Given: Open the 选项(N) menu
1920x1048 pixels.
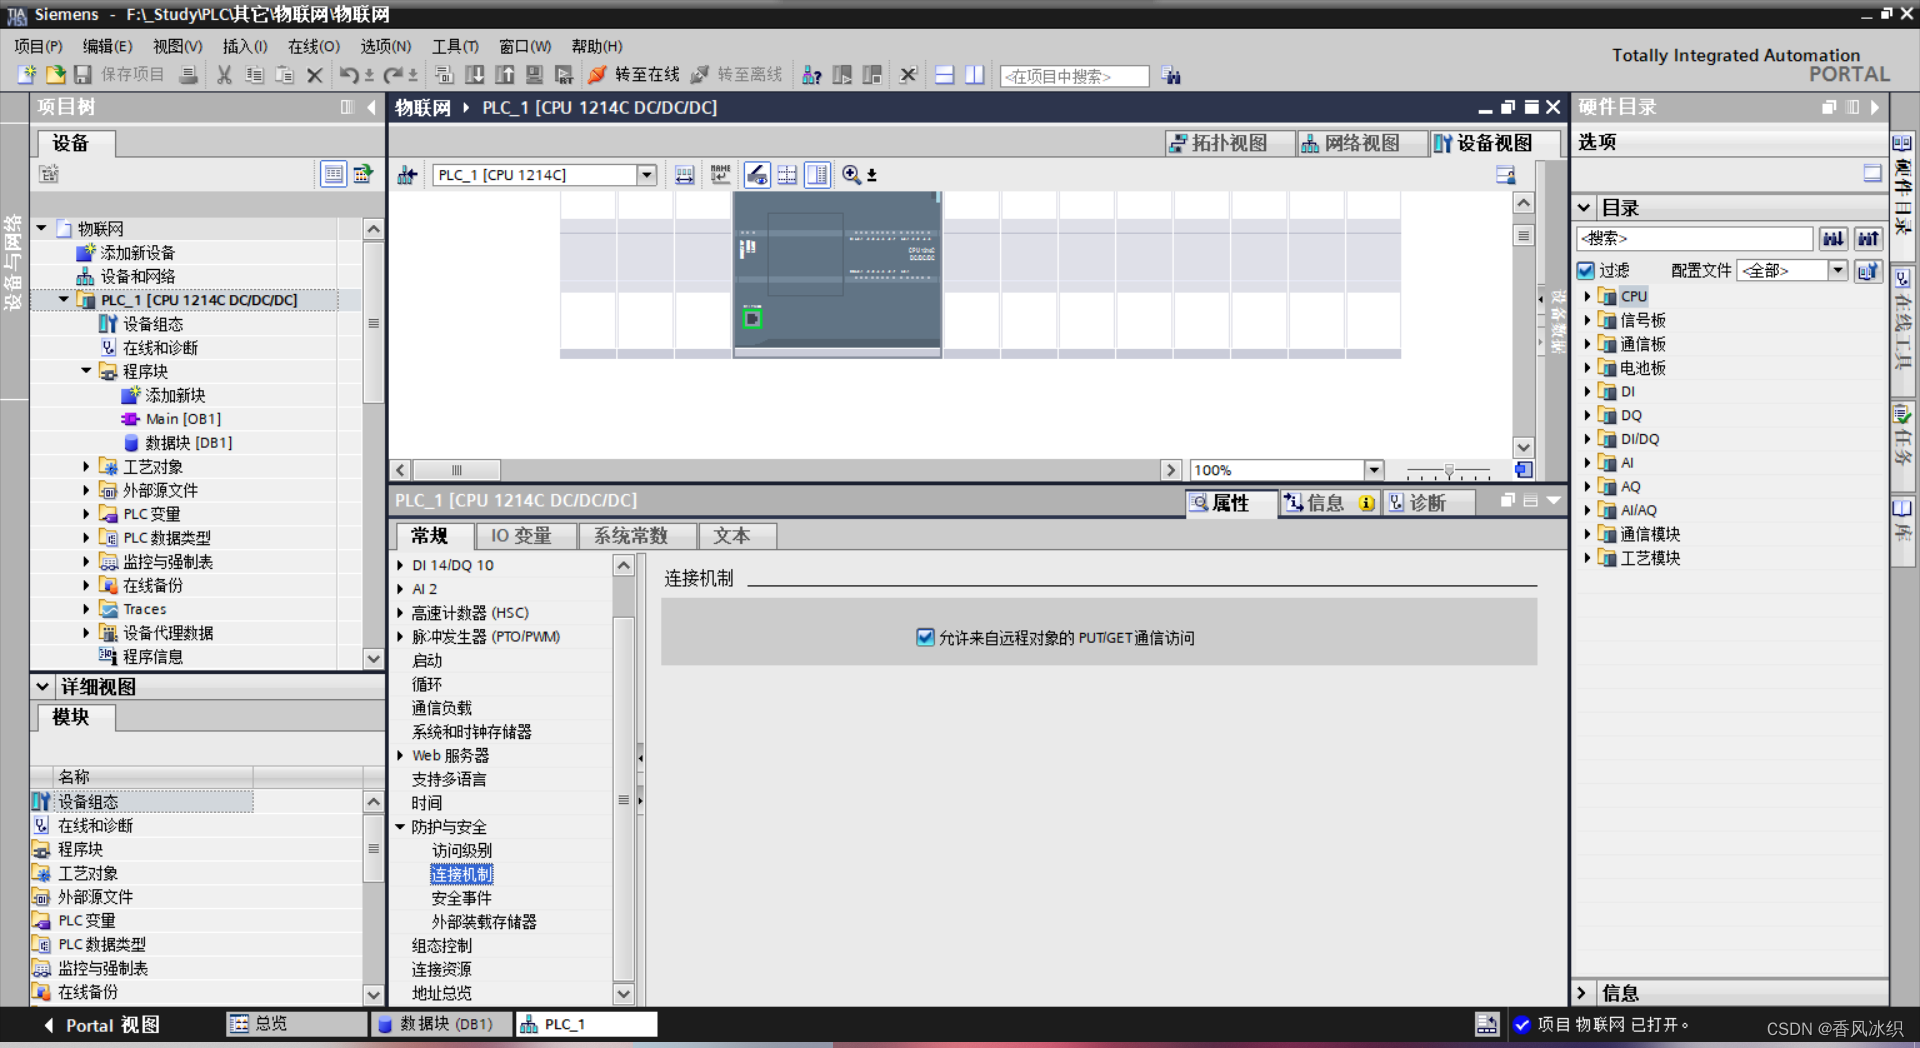Looking at the screenshot, I should [386, 46].
